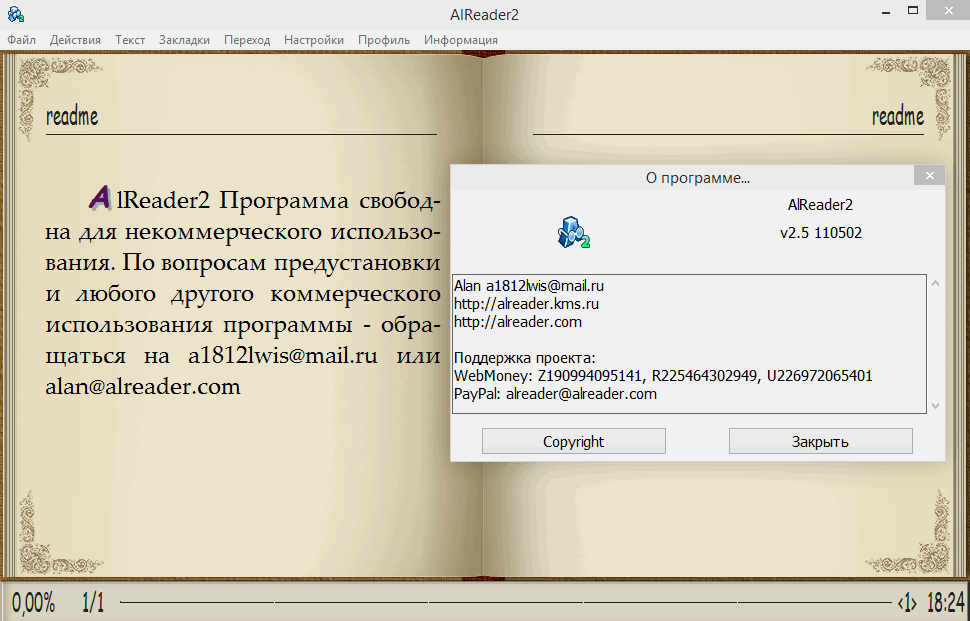Click the Закрыть button
970x621 pixels.
coord(820,441)
